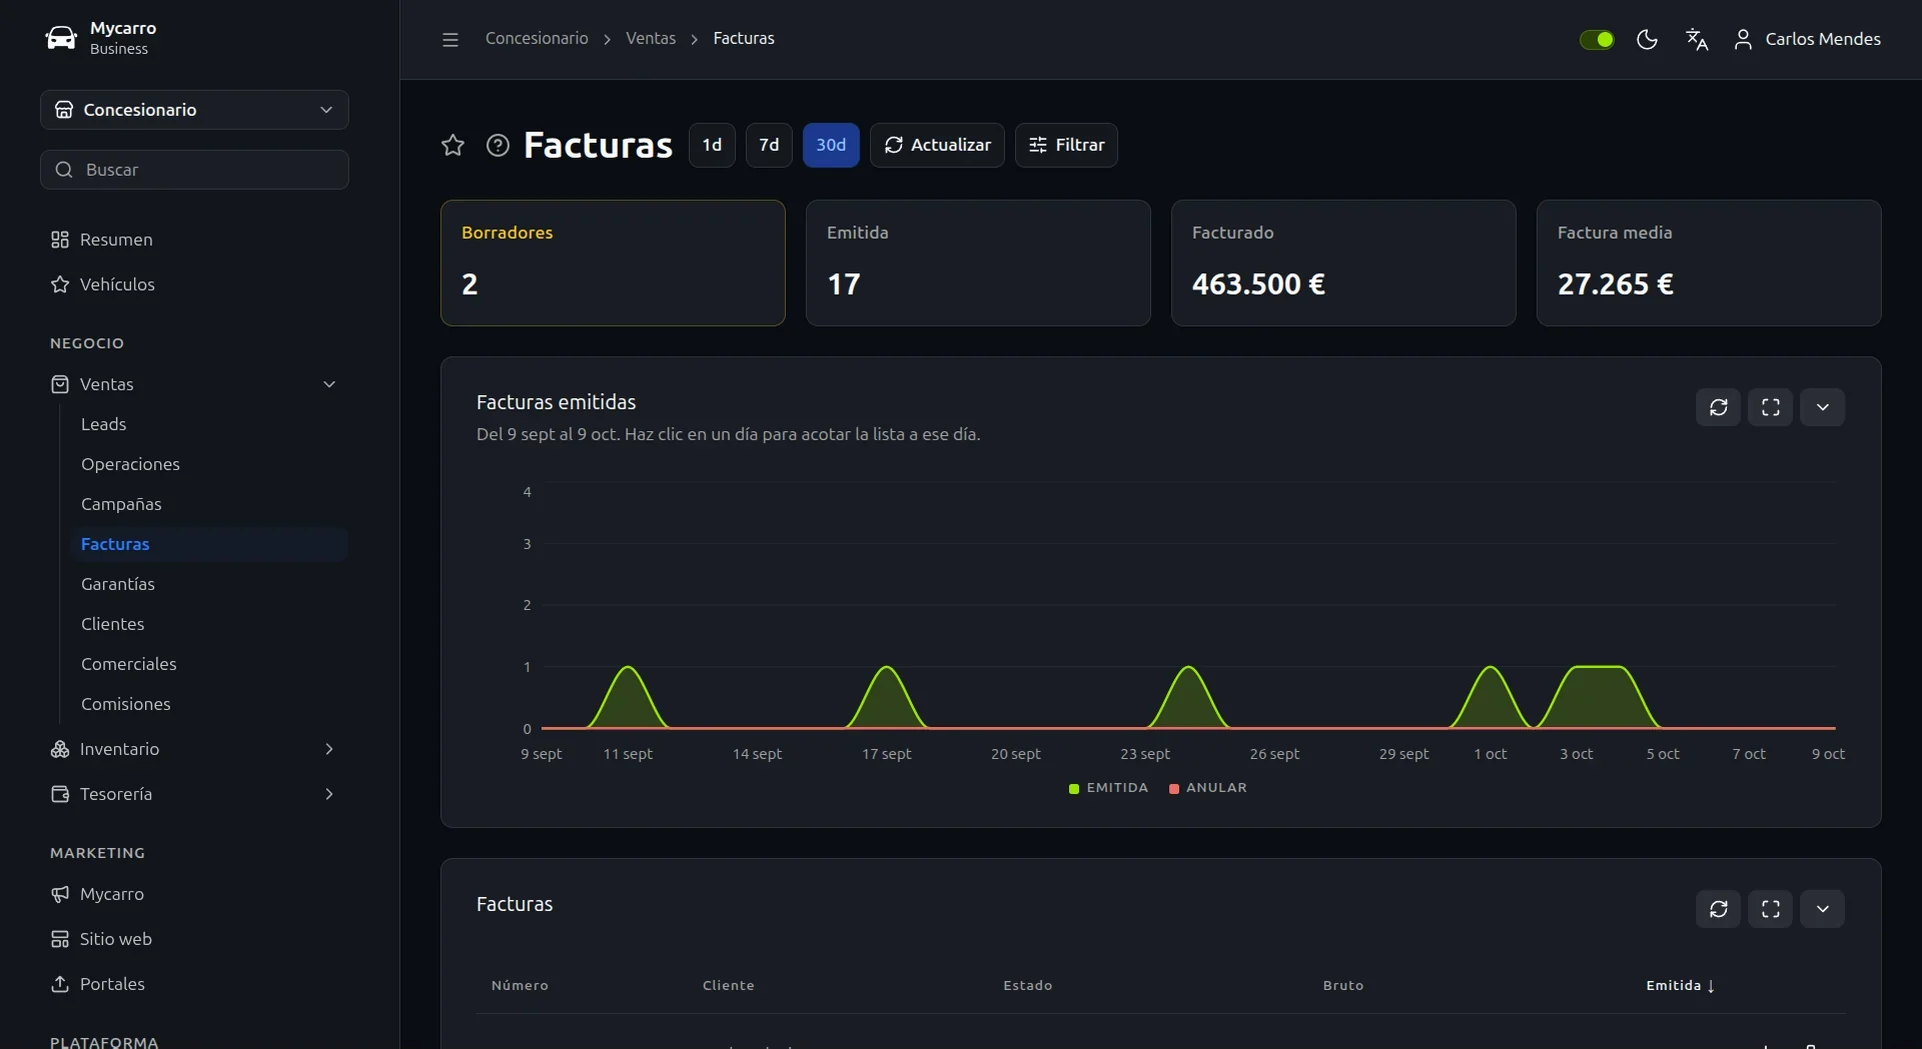Toggle ANULAR series in chart legend

tap(1208, 788)
